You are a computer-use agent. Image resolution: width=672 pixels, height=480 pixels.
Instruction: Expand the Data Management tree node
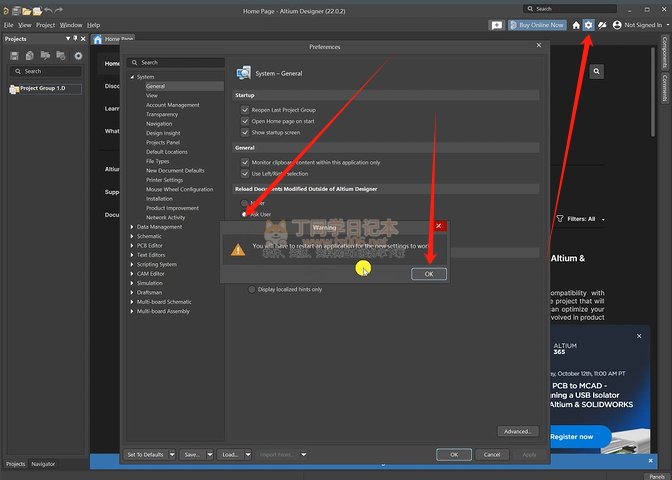(x=132, y=227)
